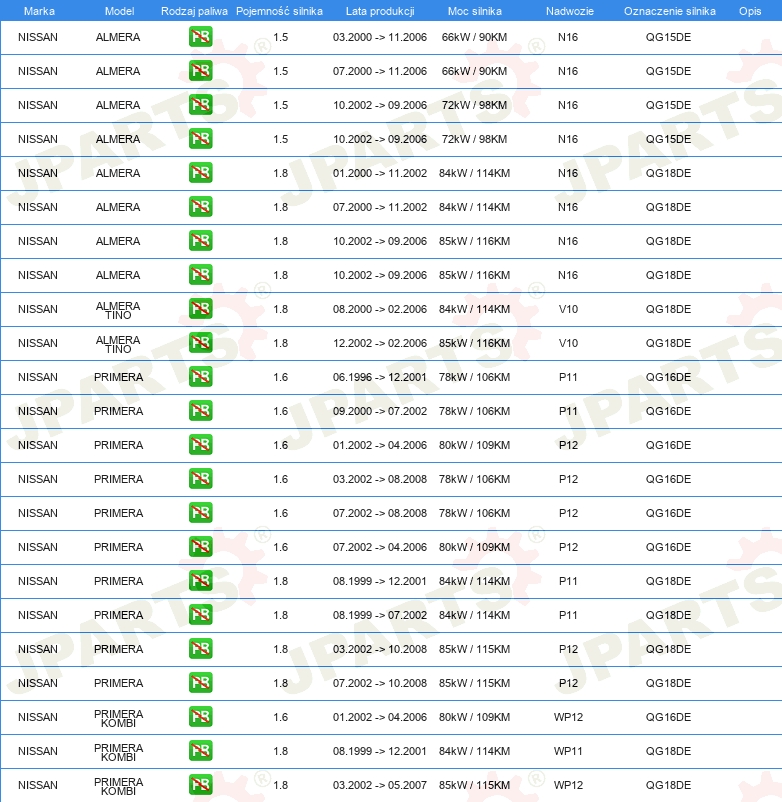Click petrol icon in Primera Kombi 03.2002 -> 05.2007 row
This screenshot has height=802, width=782.
click(200, 785)
